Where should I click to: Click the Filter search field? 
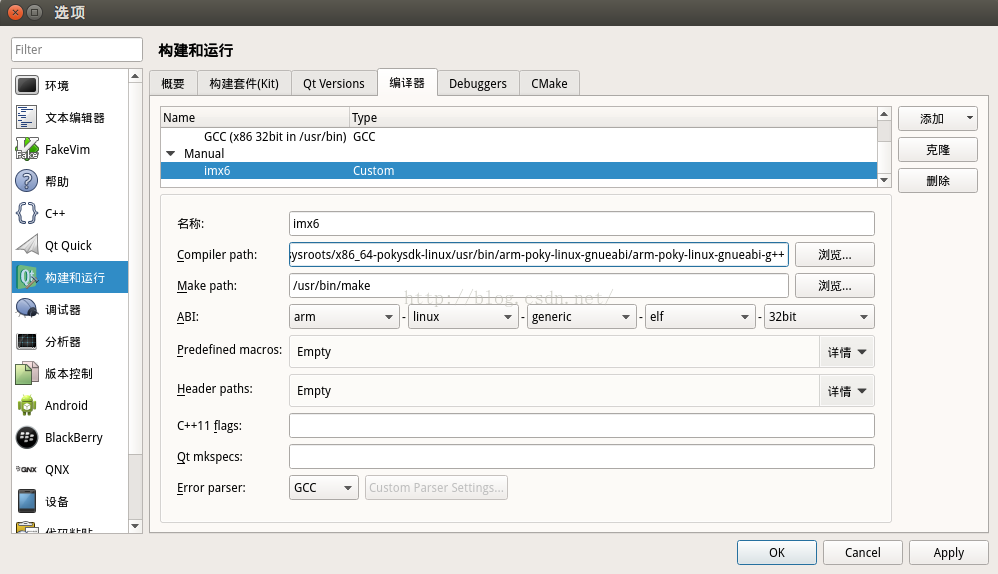coord(76,49)
